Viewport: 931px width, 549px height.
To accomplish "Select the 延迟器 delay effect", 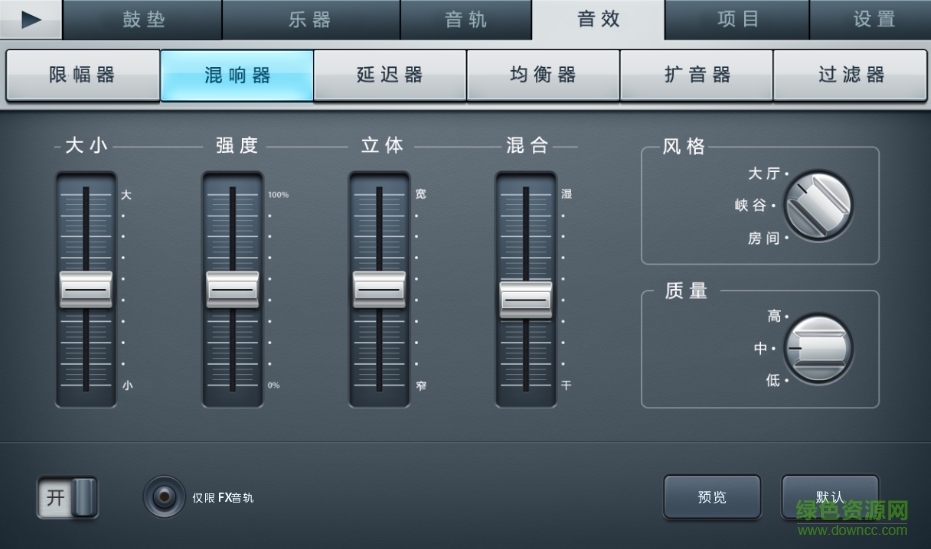I will point(389,75).
